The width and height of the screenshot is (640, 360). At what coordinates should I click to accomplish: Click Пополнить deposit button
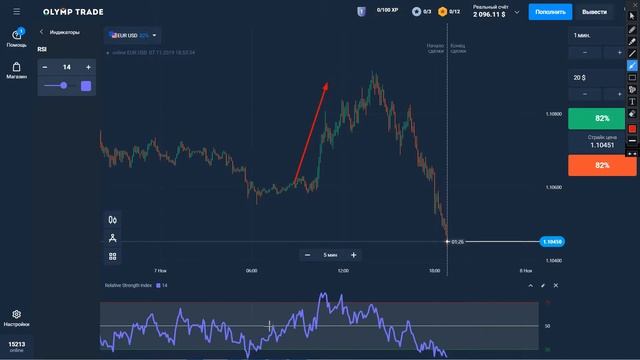550,12
